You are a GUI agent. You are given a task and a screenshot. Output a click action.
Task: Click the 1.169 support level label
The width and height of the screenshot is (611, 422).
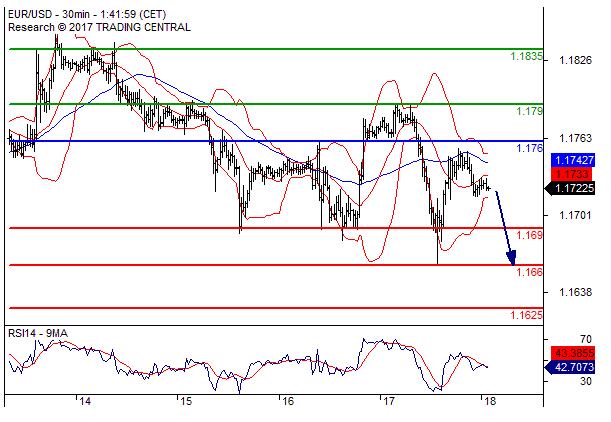coord(530,235)
